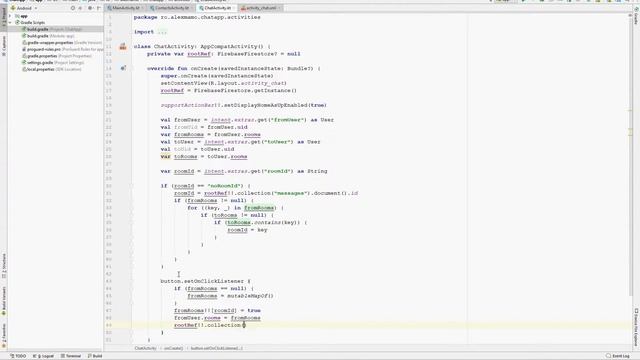Screen dimensions: 640x360
Task: Open gradle.properties (Project Properties) file
Action: pyautogui.click(x=57, y=56)
